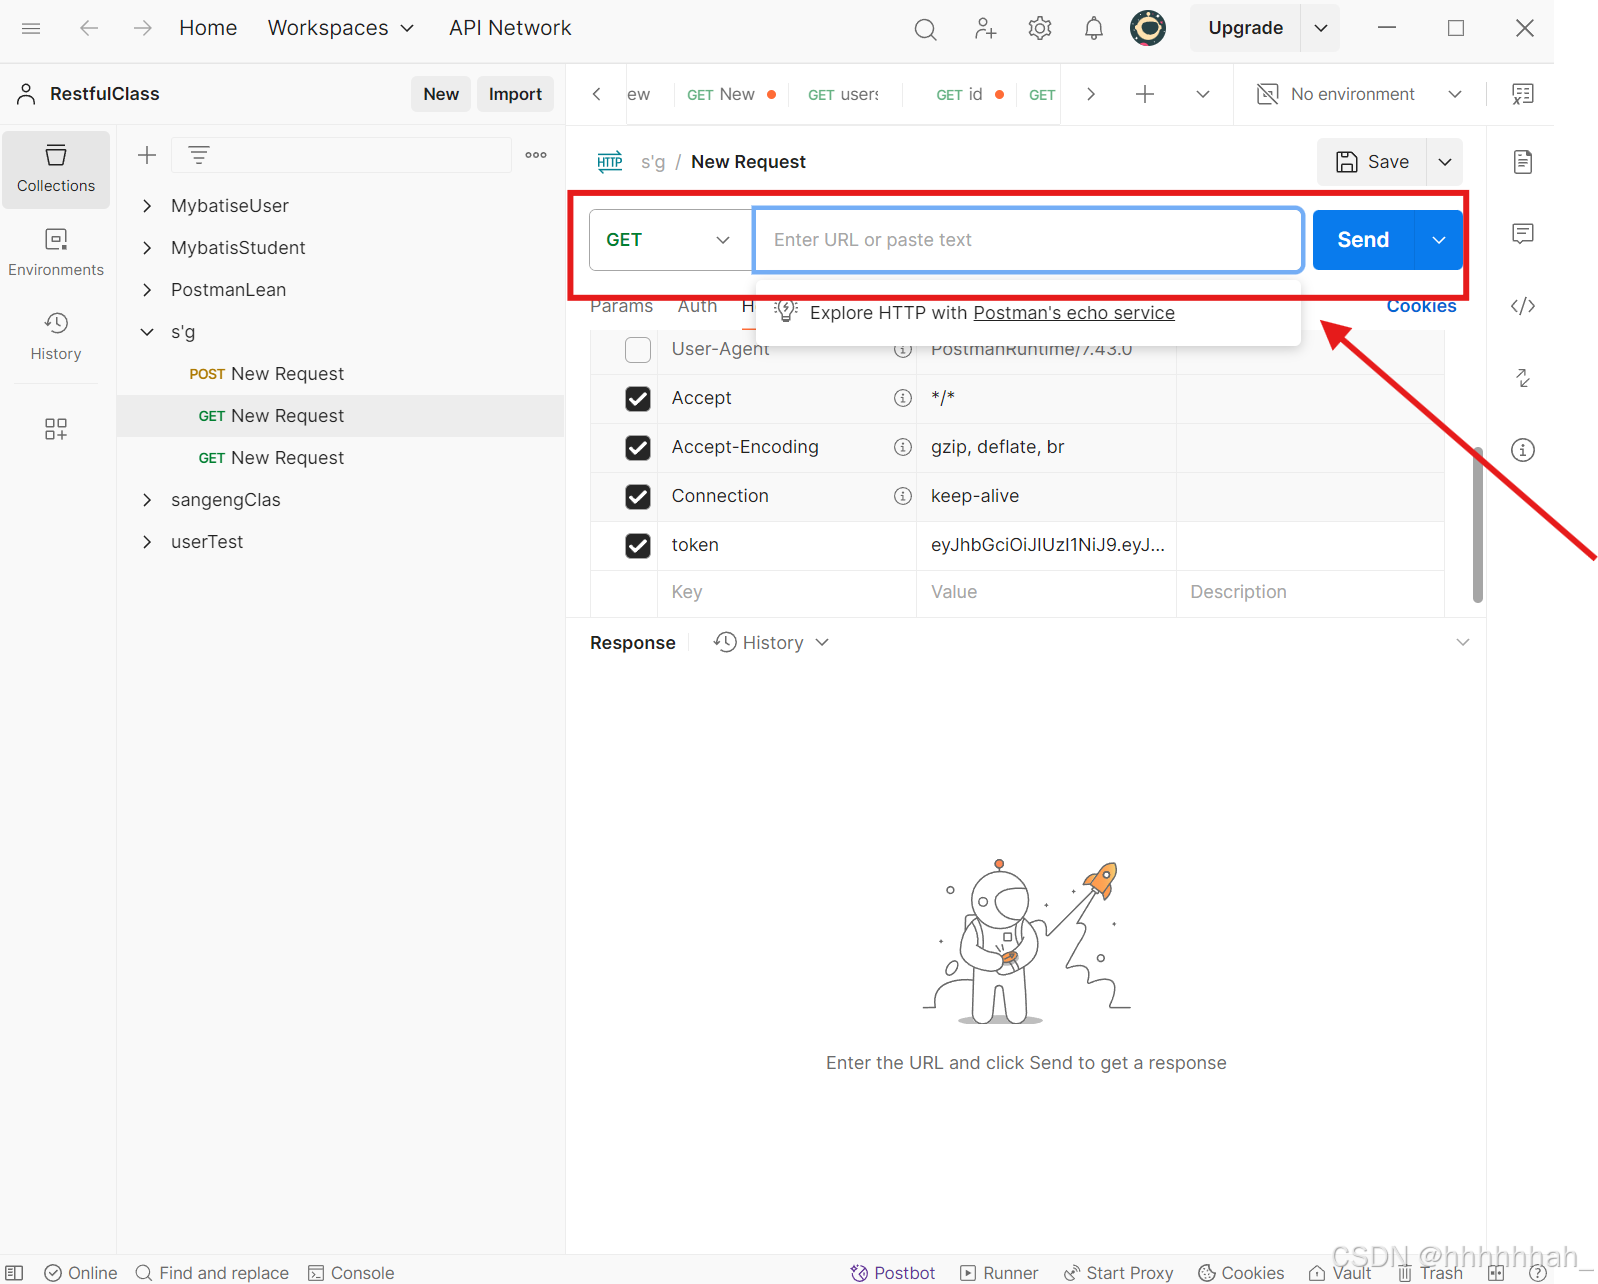Click the New button in workspace header

pos(441,94)
